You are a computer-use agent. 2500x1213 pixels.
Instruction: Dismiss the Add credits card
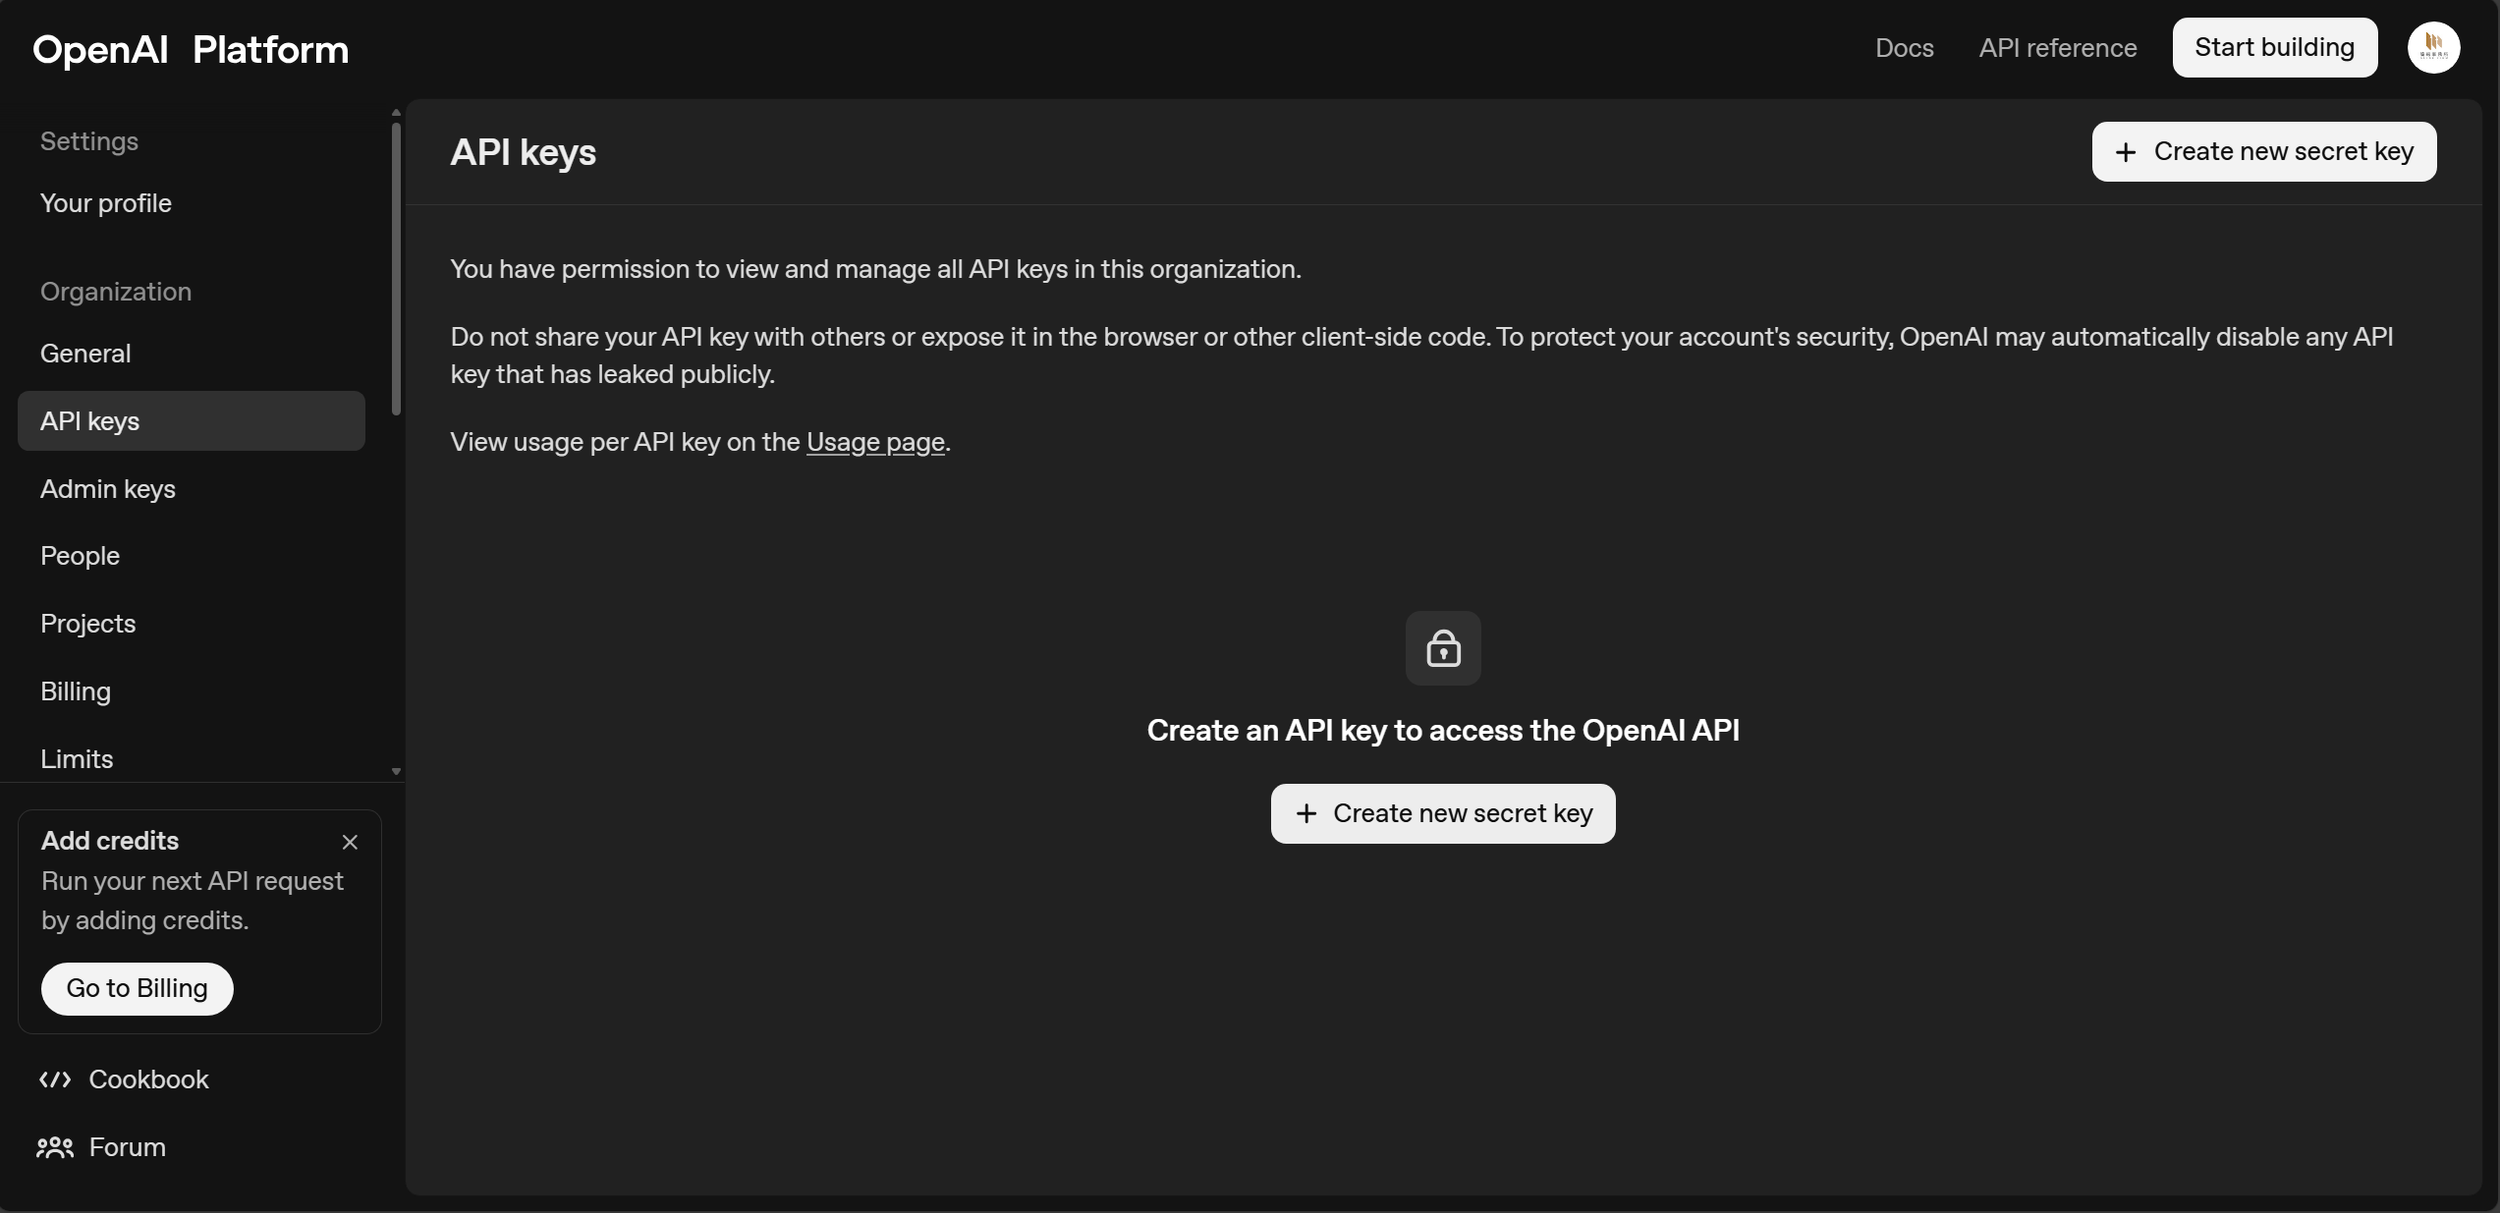pyautogui.click(x=349, y=842)
